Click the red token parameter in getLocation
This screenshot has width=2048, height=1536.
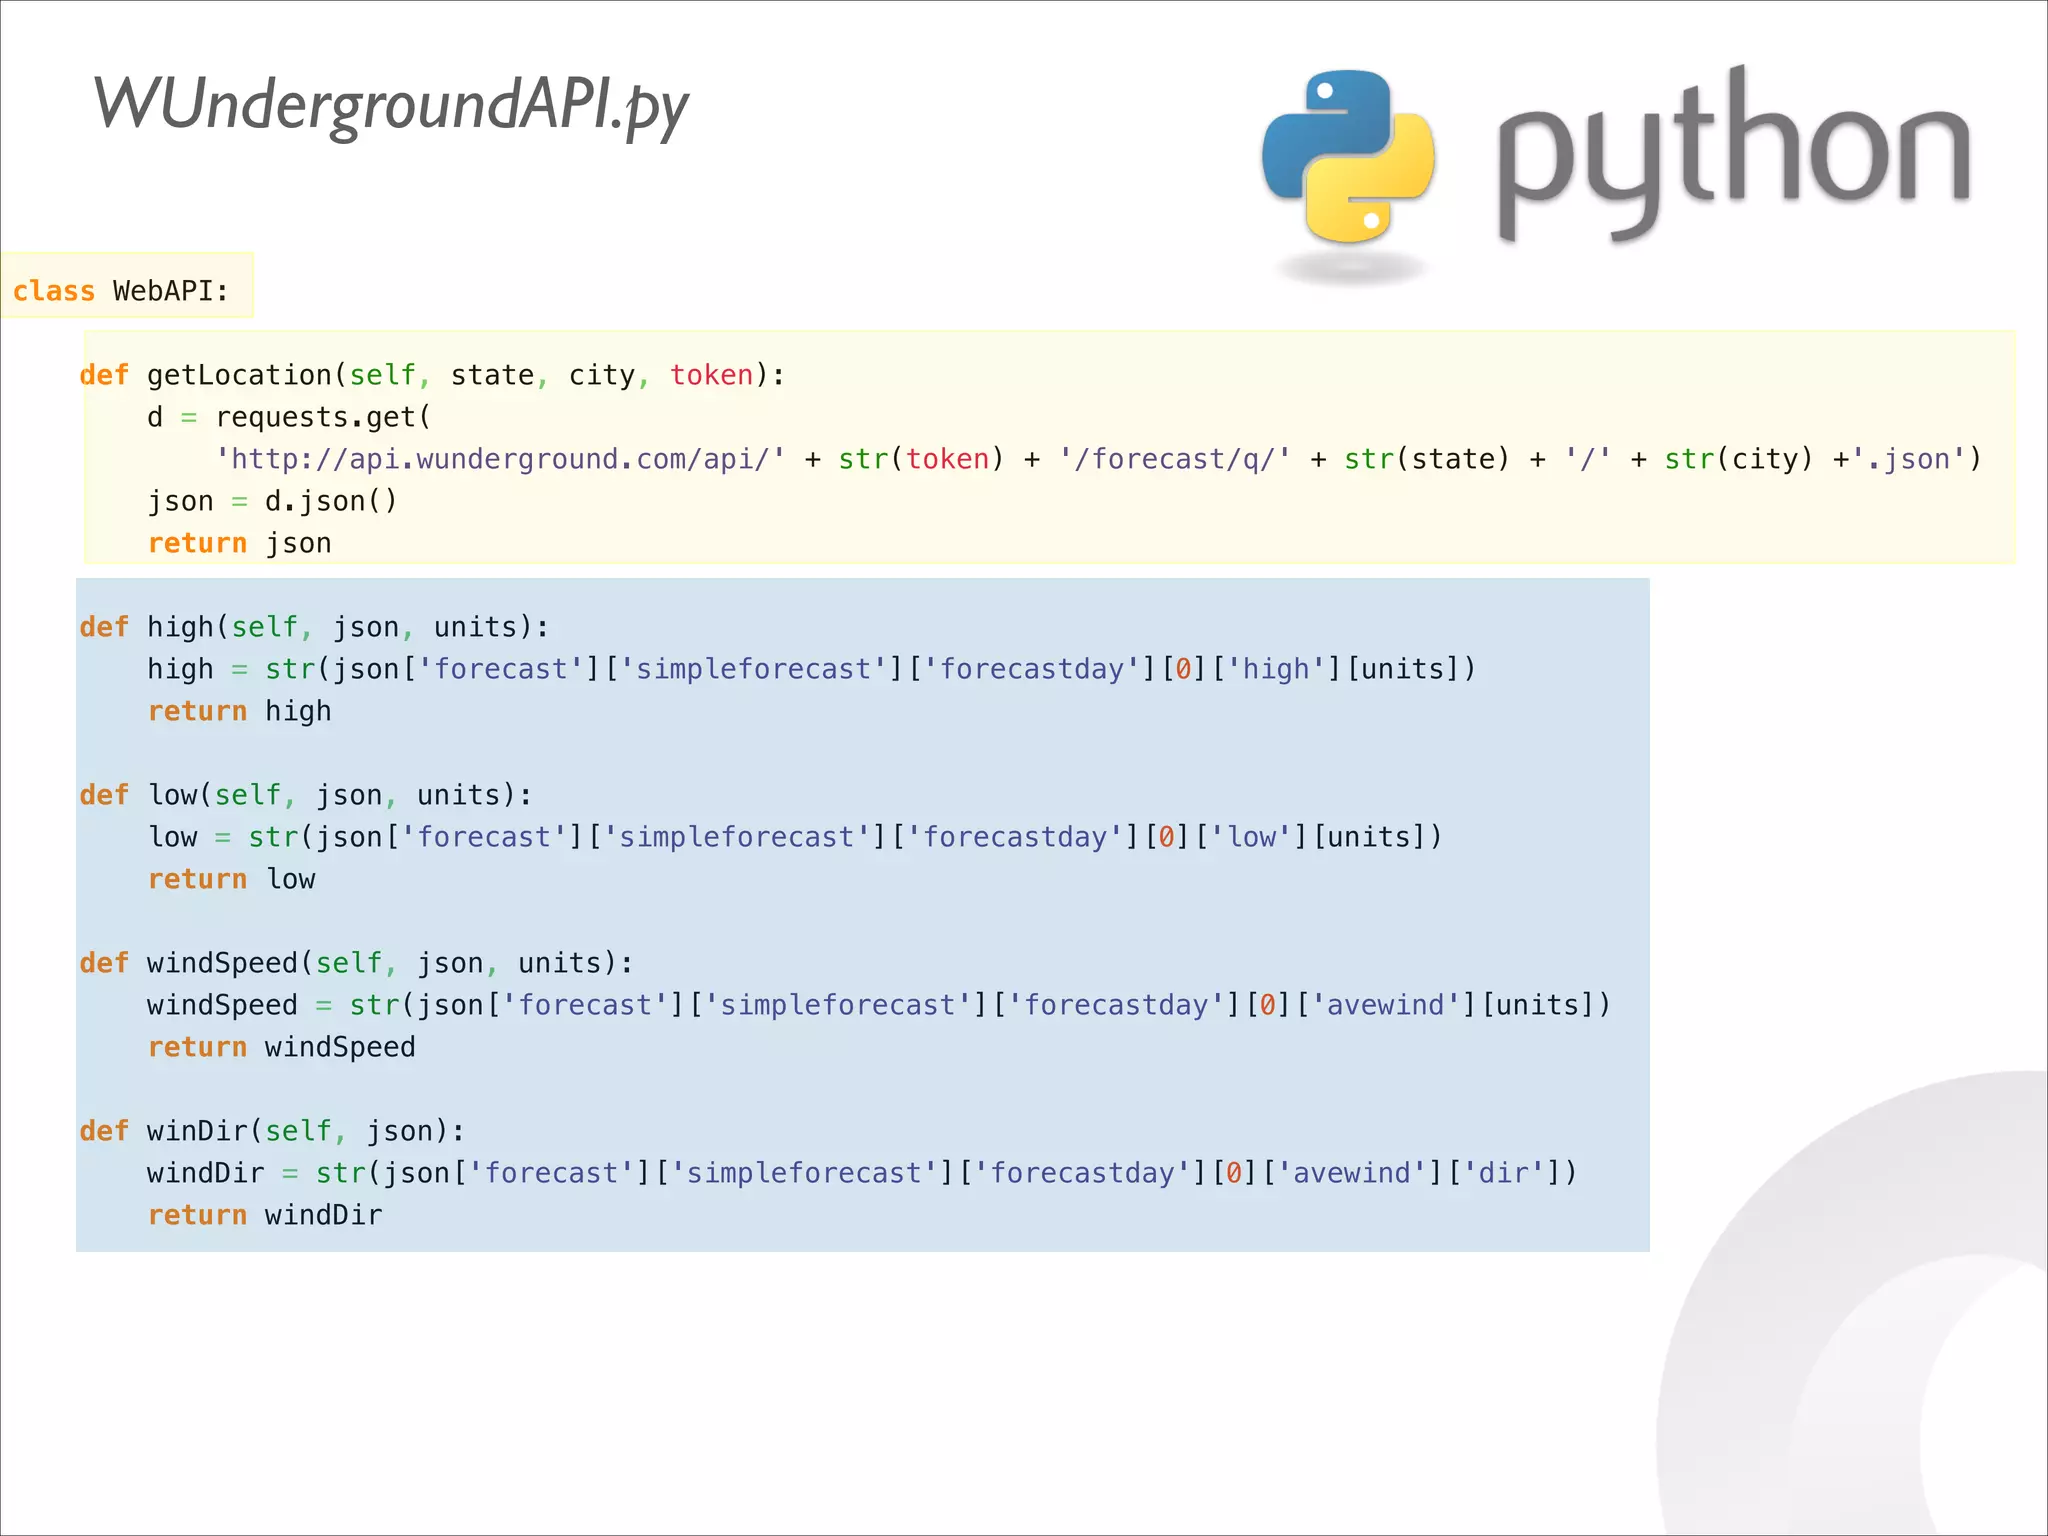tap(711, 375)
